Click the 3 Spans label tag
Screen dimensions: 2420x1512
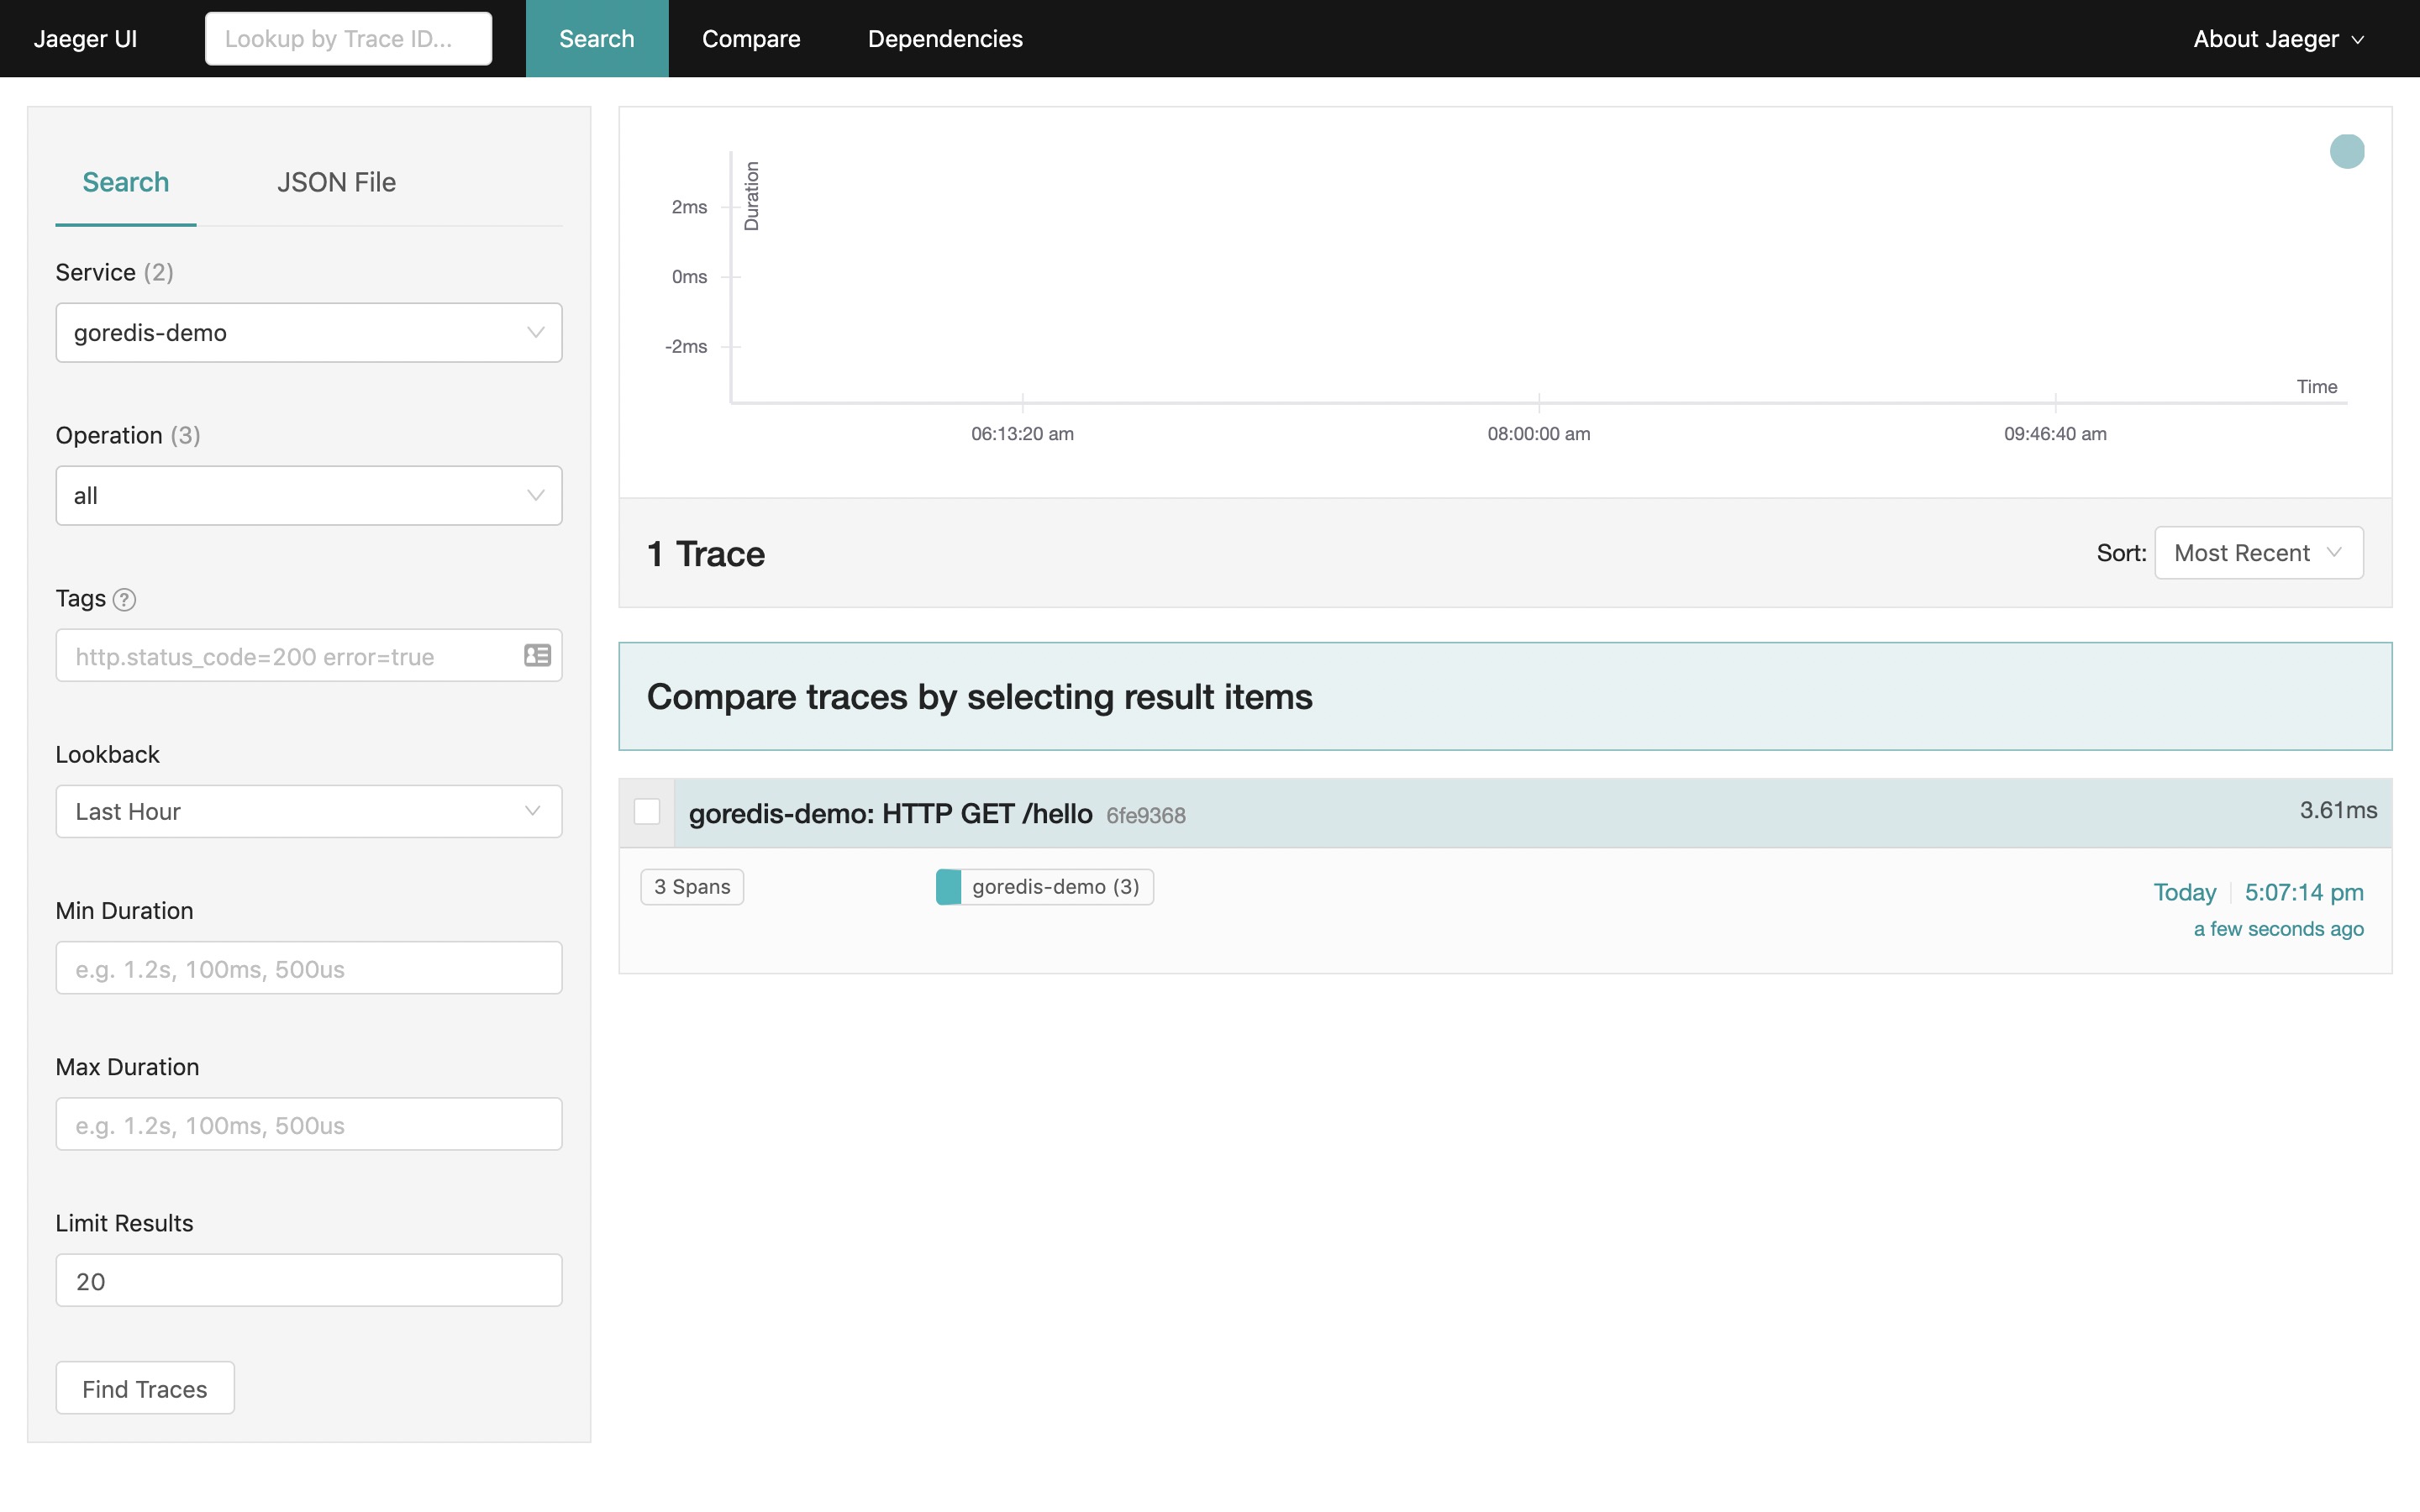point(692,887)
